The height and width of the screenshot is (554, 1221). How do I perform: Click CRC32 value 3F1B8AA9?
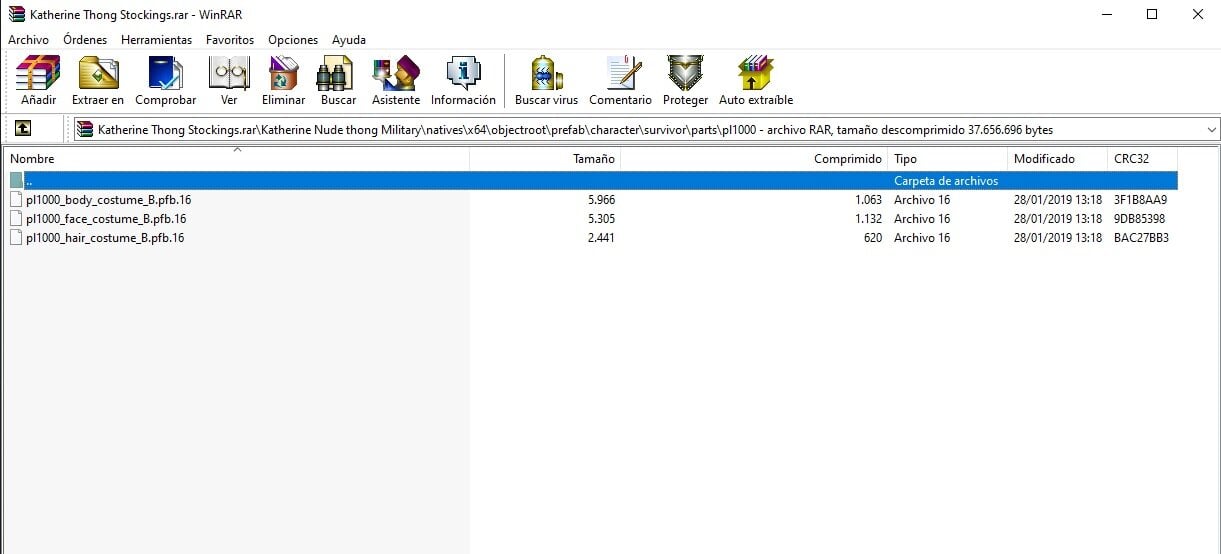[1140, 200]
